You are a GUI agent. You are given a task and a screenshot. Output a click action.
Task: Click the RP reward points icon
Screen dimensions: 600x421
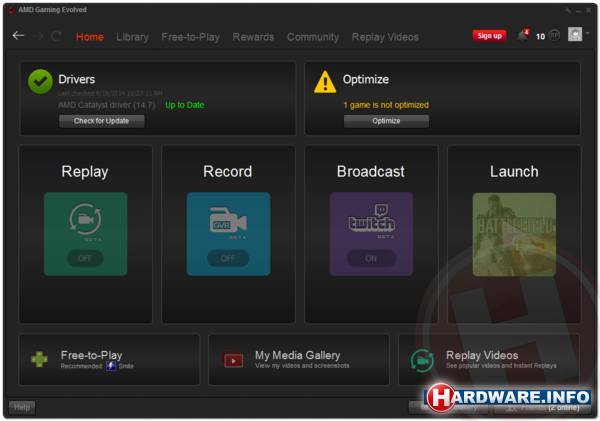pyautogui.click(x=554, y=36)
